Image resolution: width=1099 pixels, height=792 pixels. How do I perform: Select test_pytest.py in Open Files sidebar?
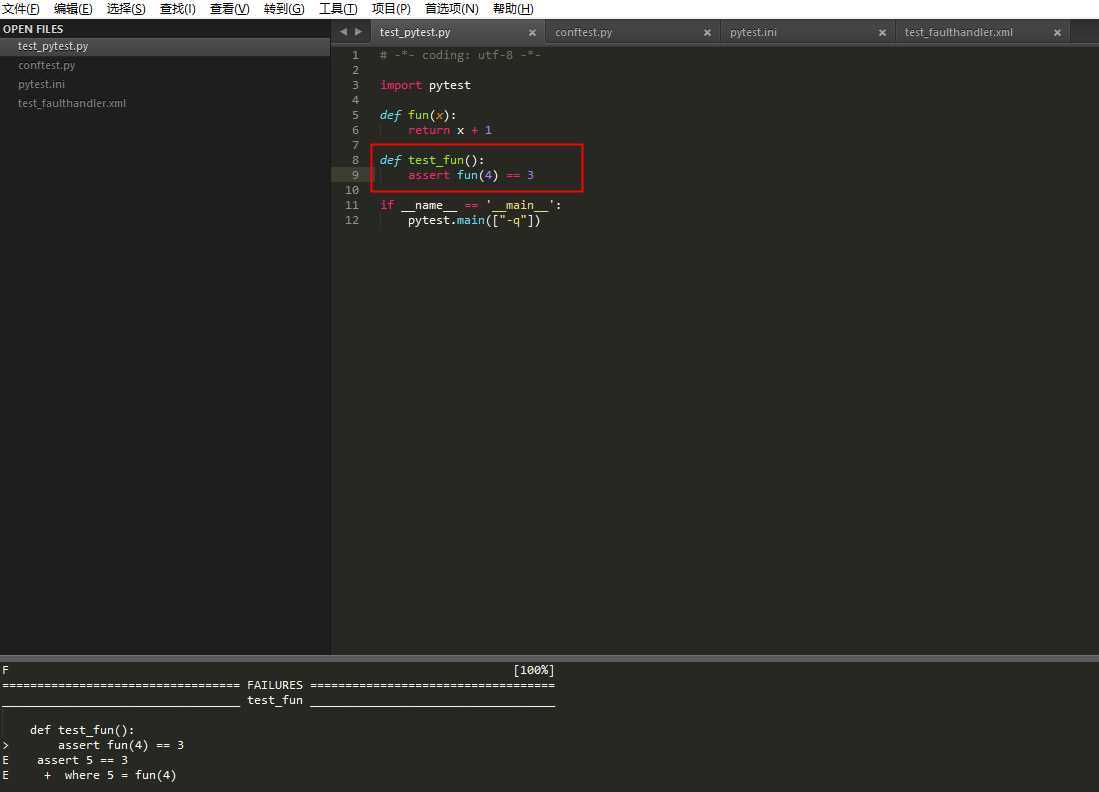coord(165,46)
